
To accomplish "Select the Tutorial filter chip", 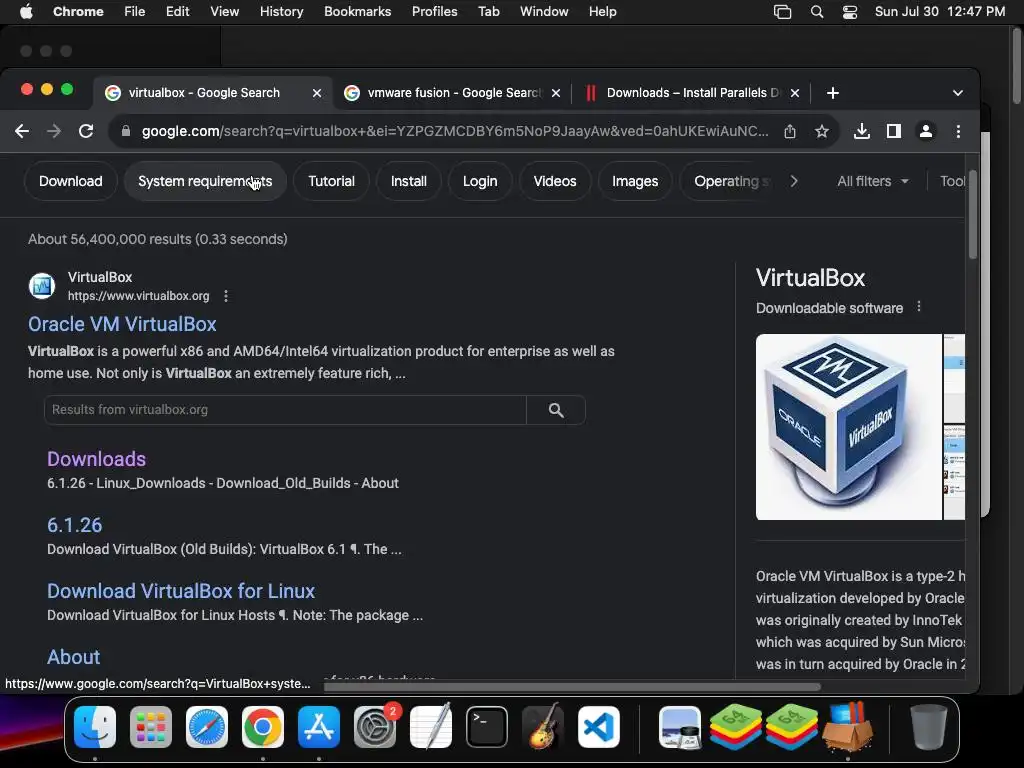I will pyautogui.click(x=331, y=181).
